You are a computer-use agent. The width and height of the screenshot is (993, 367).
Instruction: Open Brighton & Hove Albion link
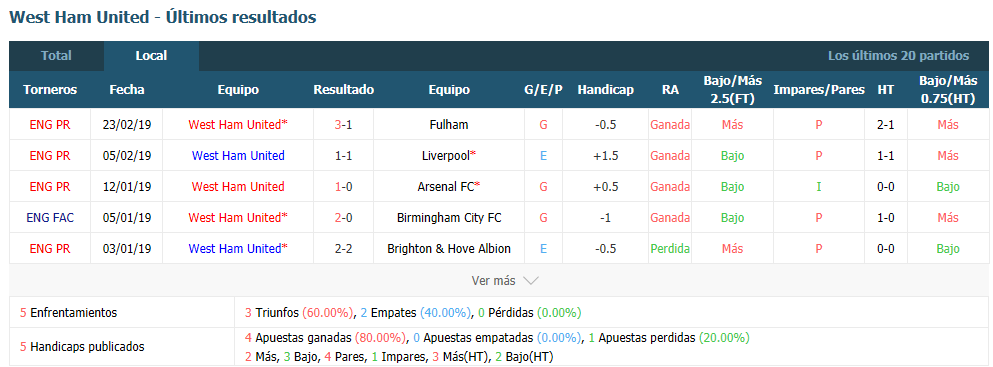(x=448, y=249)
